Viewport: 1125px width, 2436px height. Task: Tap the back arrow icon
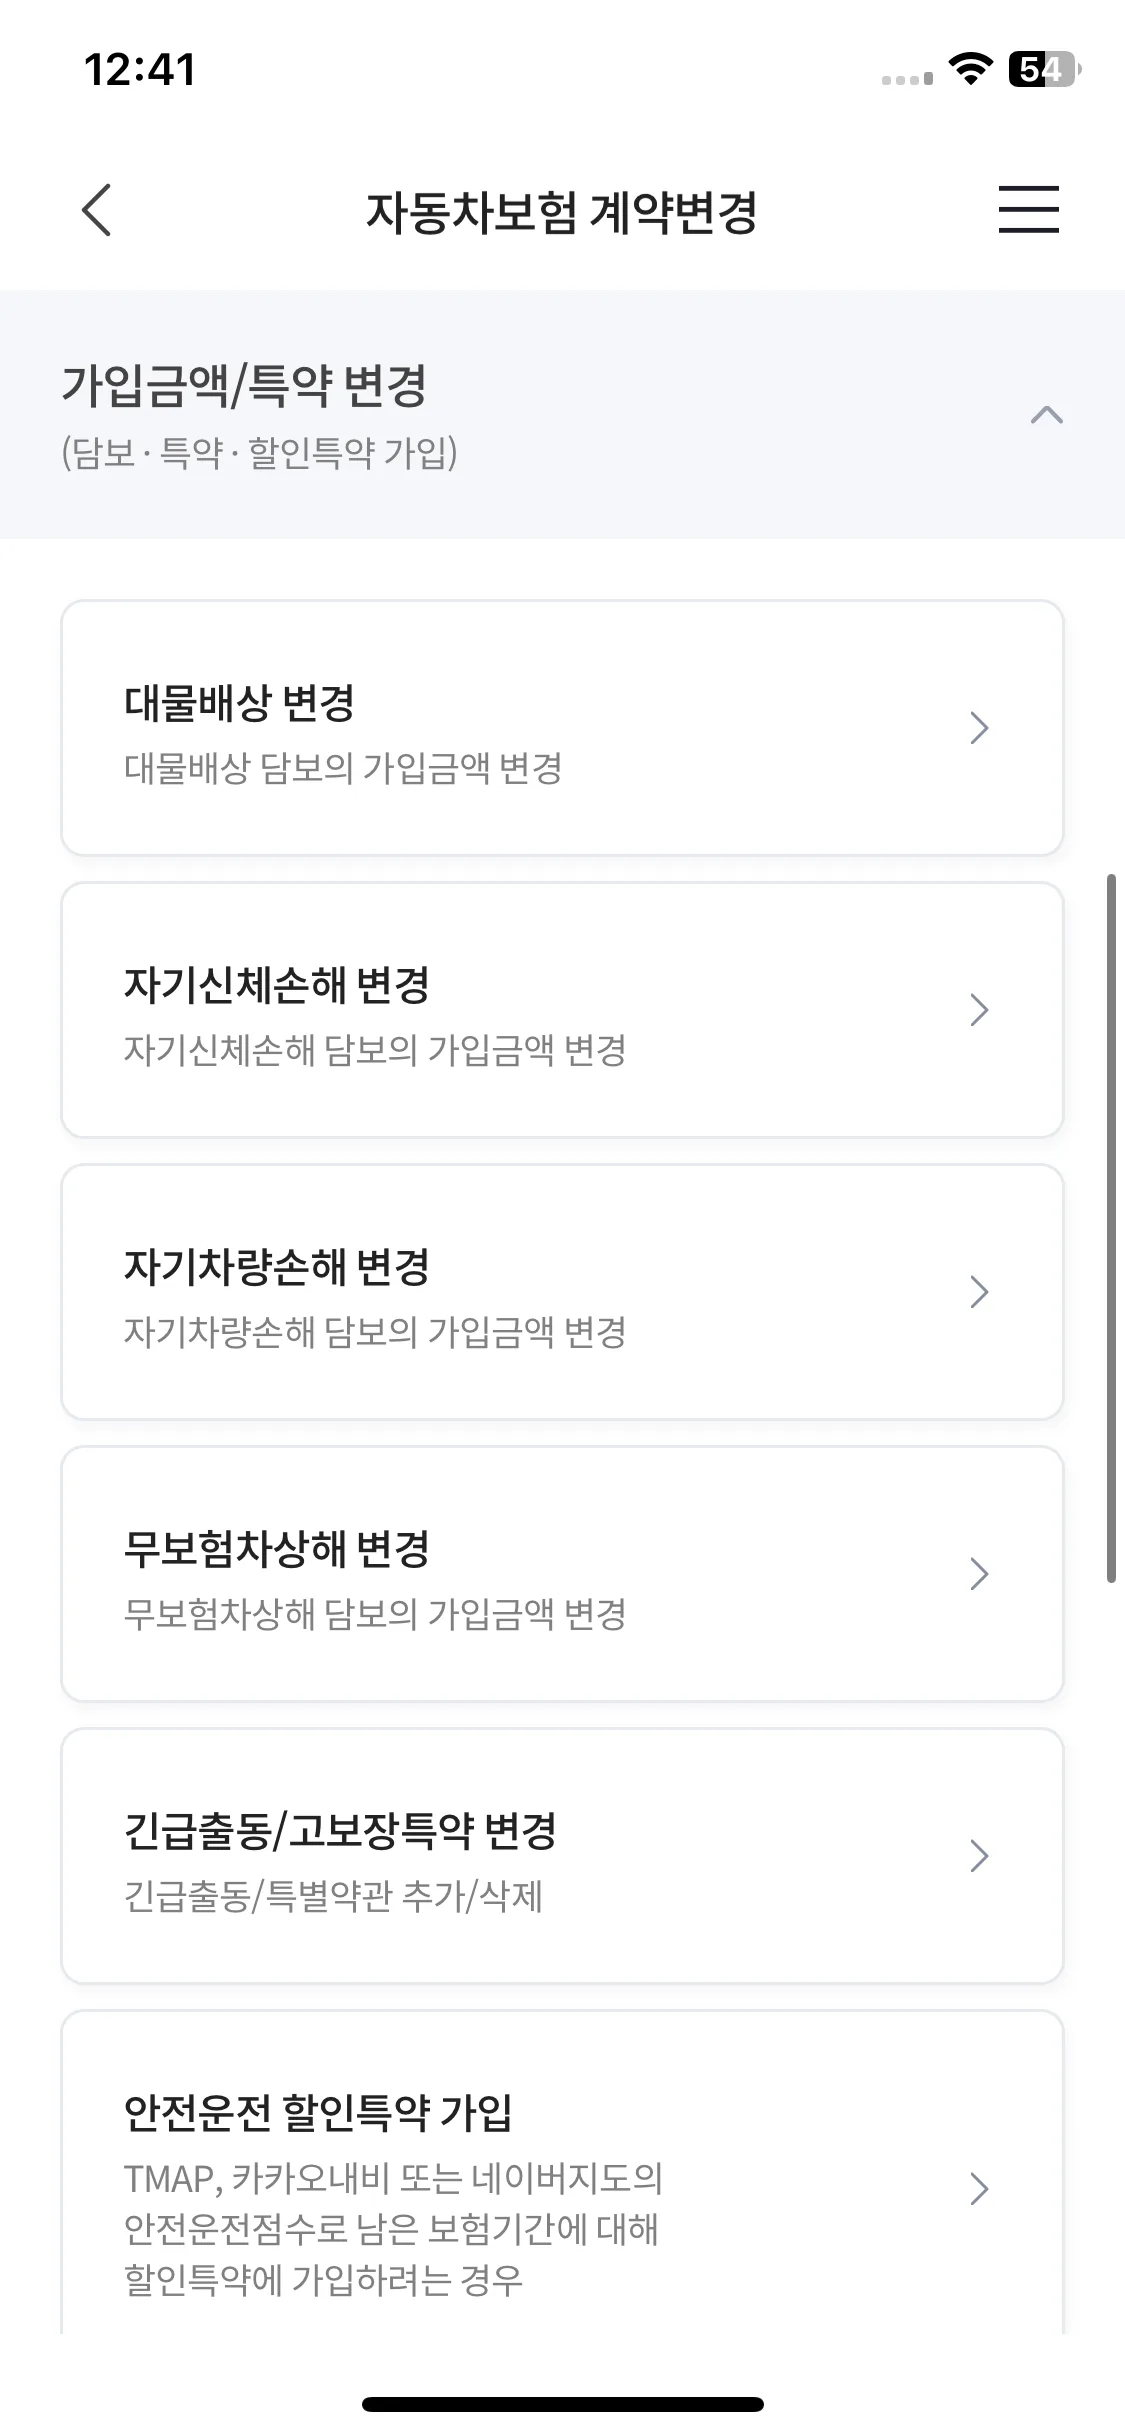97,210
